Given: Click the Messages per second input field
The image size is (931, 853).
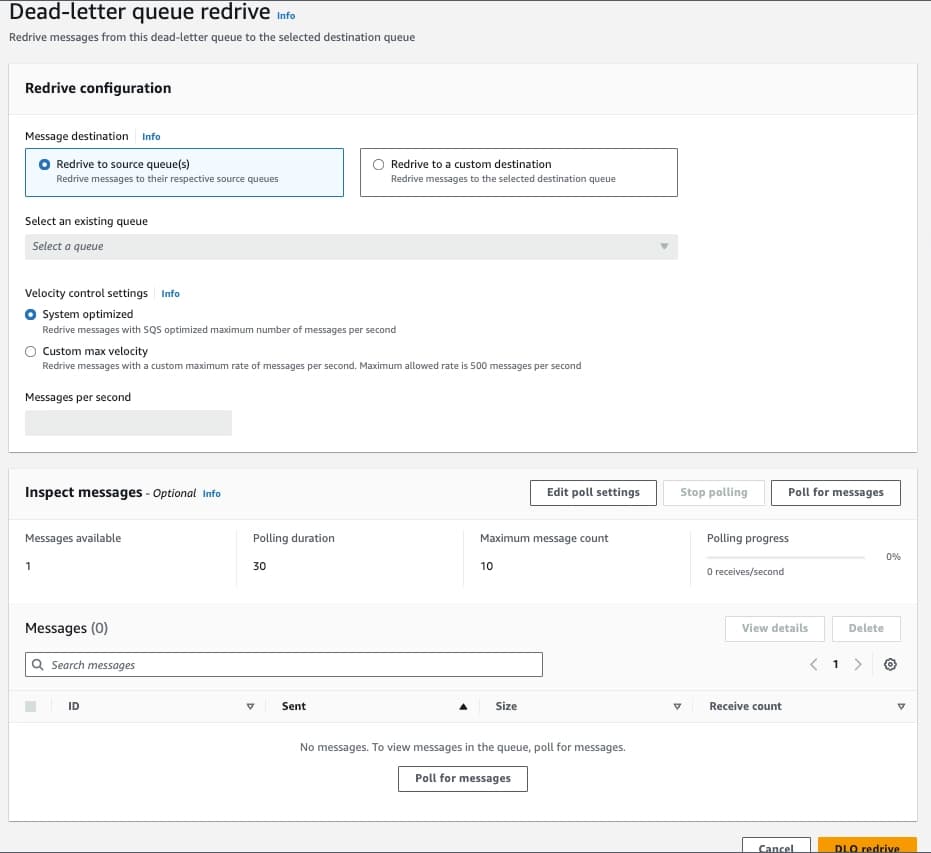Looking at the screenshot, I should pos(128,423).
